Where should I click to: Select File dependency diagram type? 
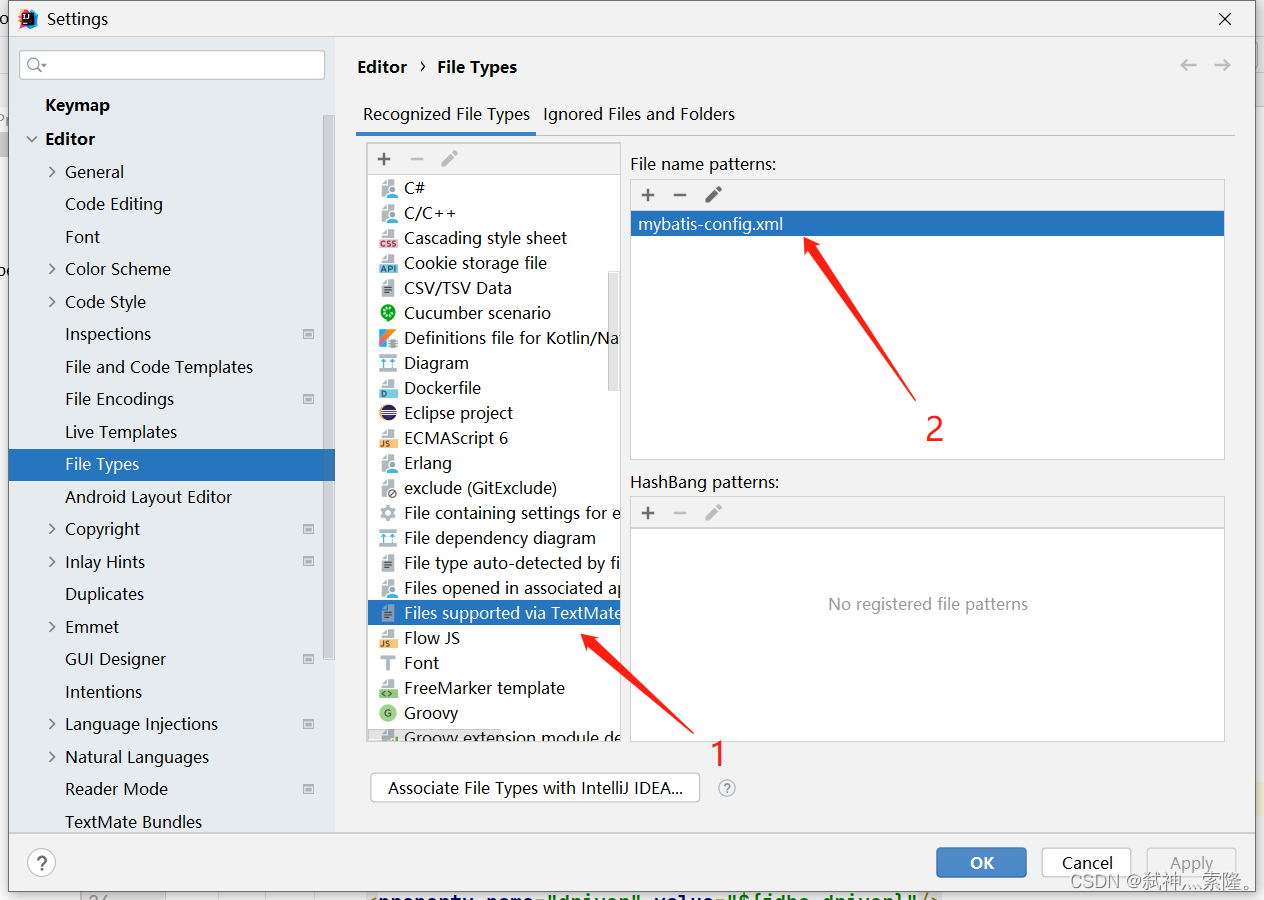coord(494,538)
